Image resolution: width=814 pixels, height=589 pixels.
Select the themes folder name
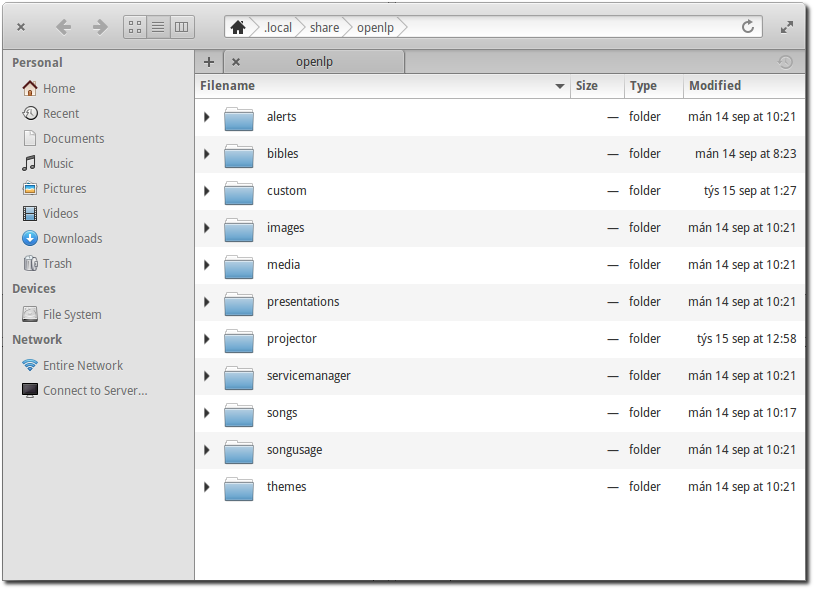287,487
